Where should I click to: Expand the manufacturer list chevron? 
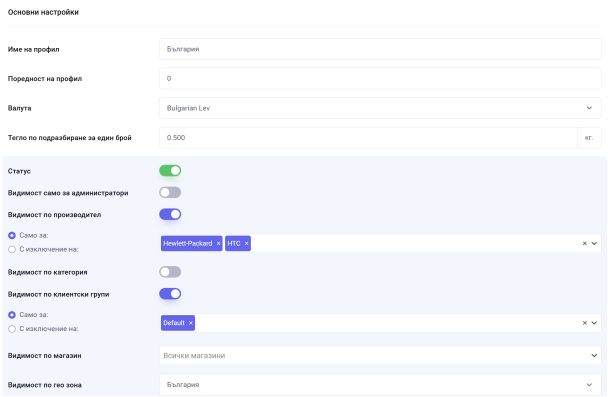click(x=594, y=243)
